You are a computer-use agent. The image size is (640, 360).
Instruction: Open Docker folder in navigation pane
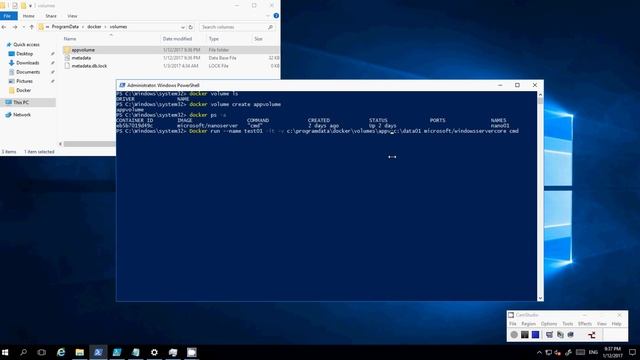pos(23,90)
